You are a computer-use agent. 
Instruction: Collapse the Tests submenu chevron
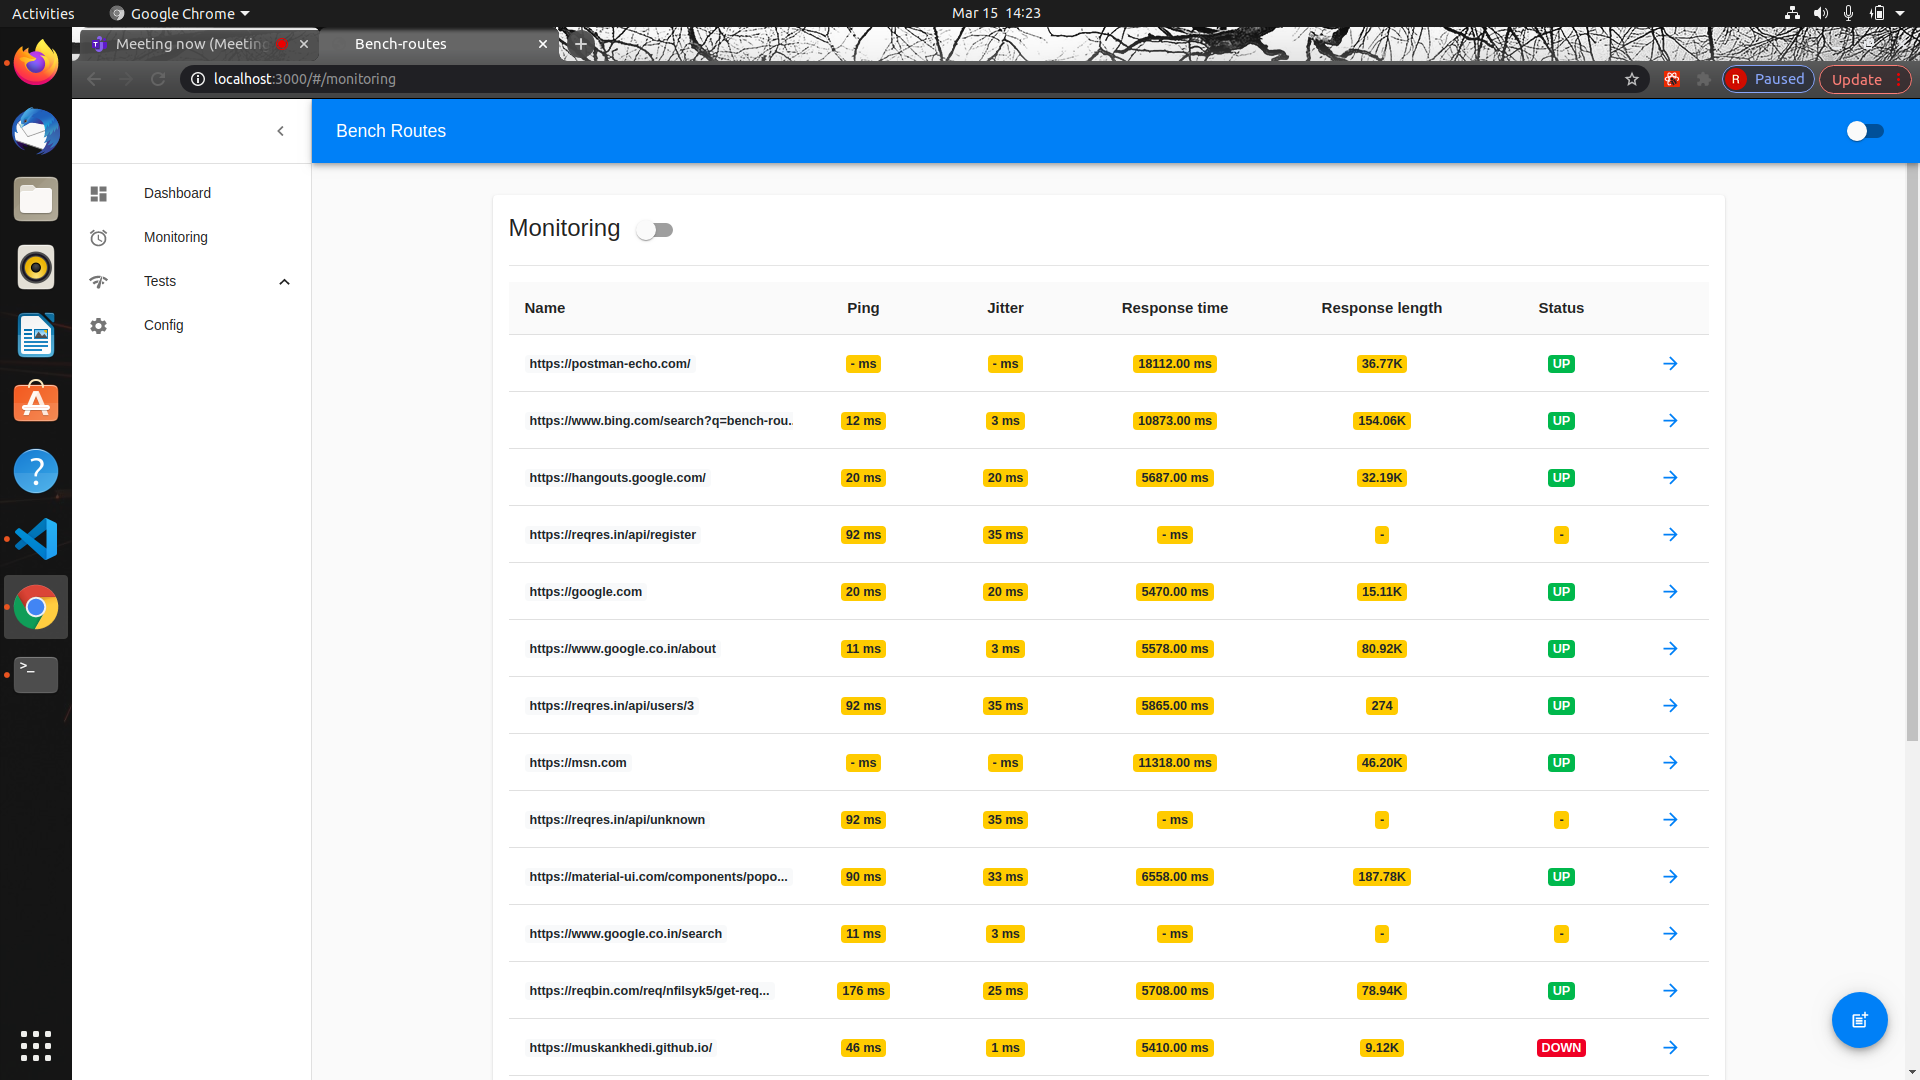pos(284,282)
